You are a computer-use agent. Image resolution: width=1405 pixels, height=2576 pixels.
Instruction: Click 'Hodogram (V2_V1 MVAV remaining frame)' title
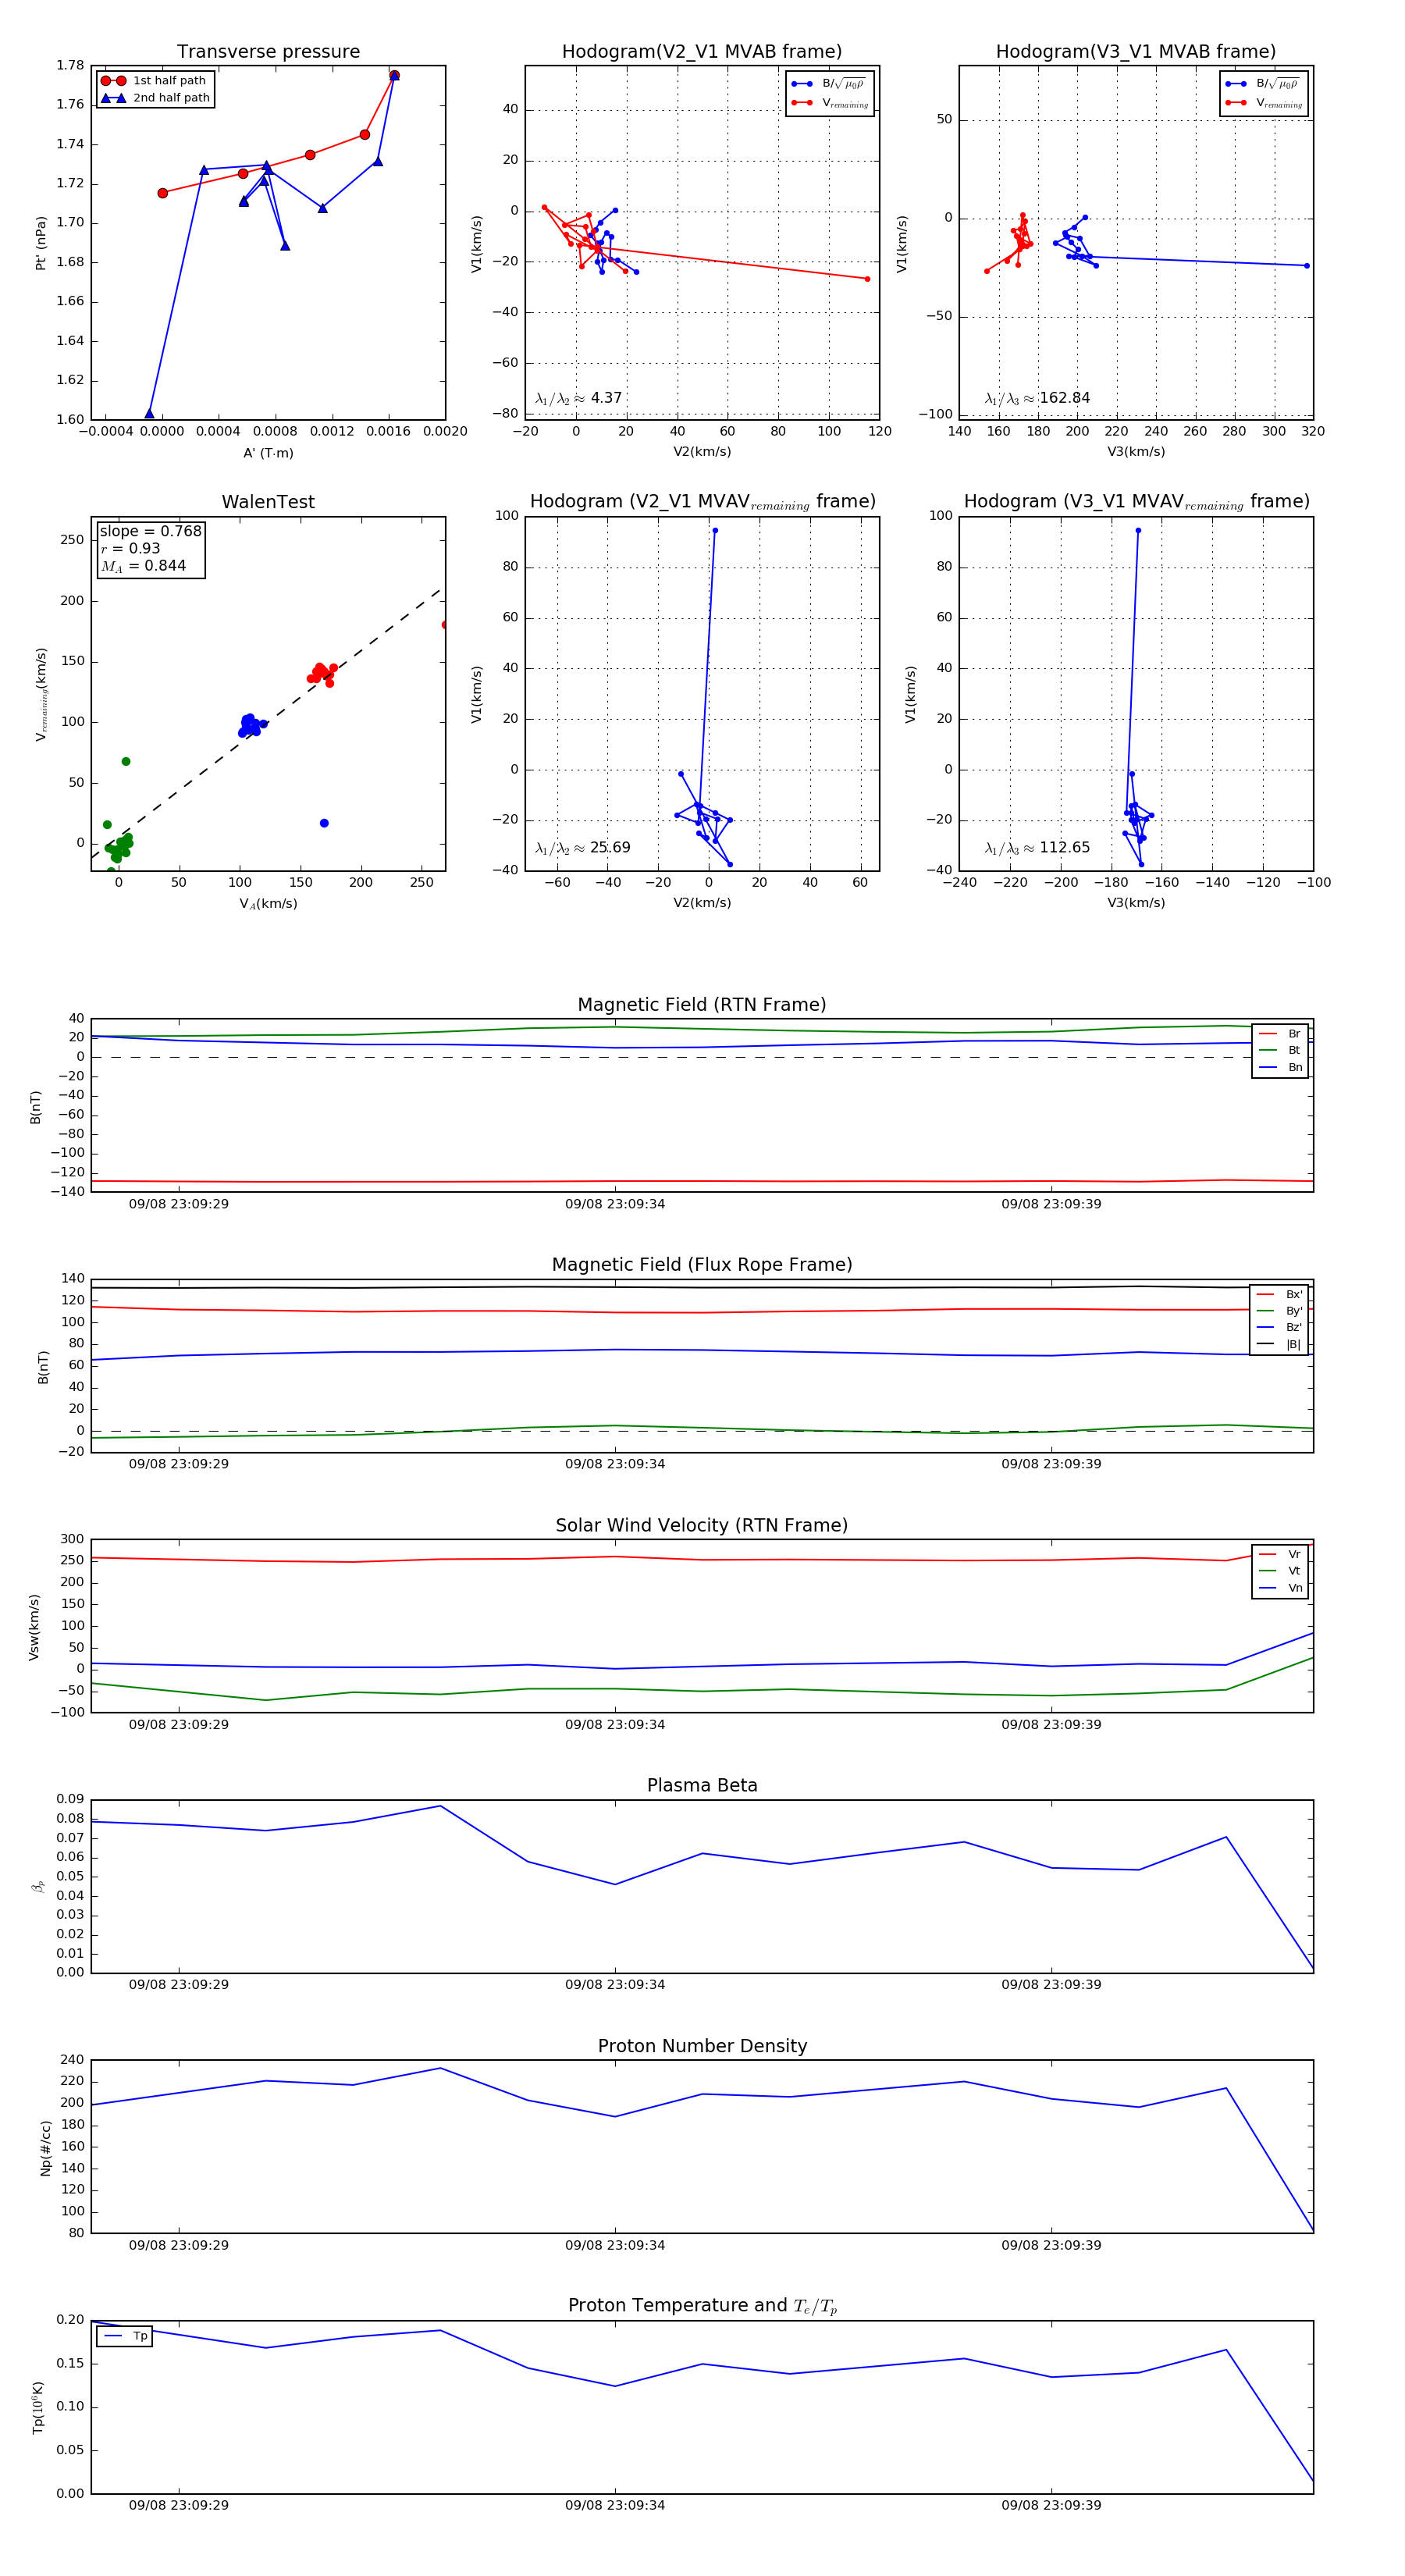pos(702,502)
